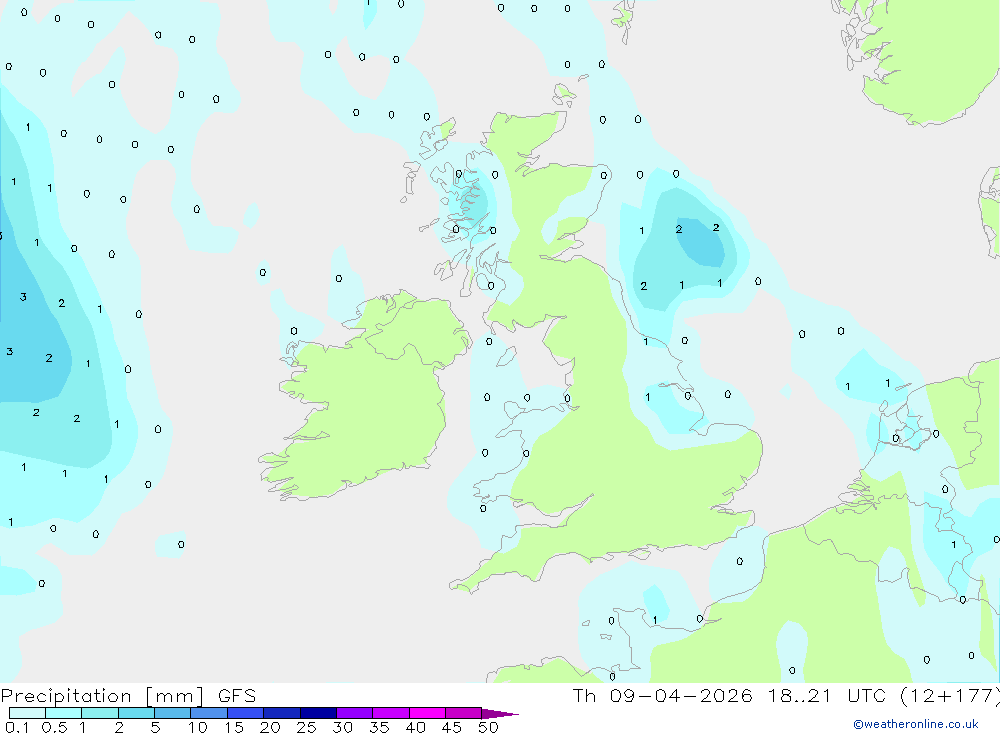Select the 30–35 mm violet legend swatch
This screenshot has width=1000, height=733.
354,713
